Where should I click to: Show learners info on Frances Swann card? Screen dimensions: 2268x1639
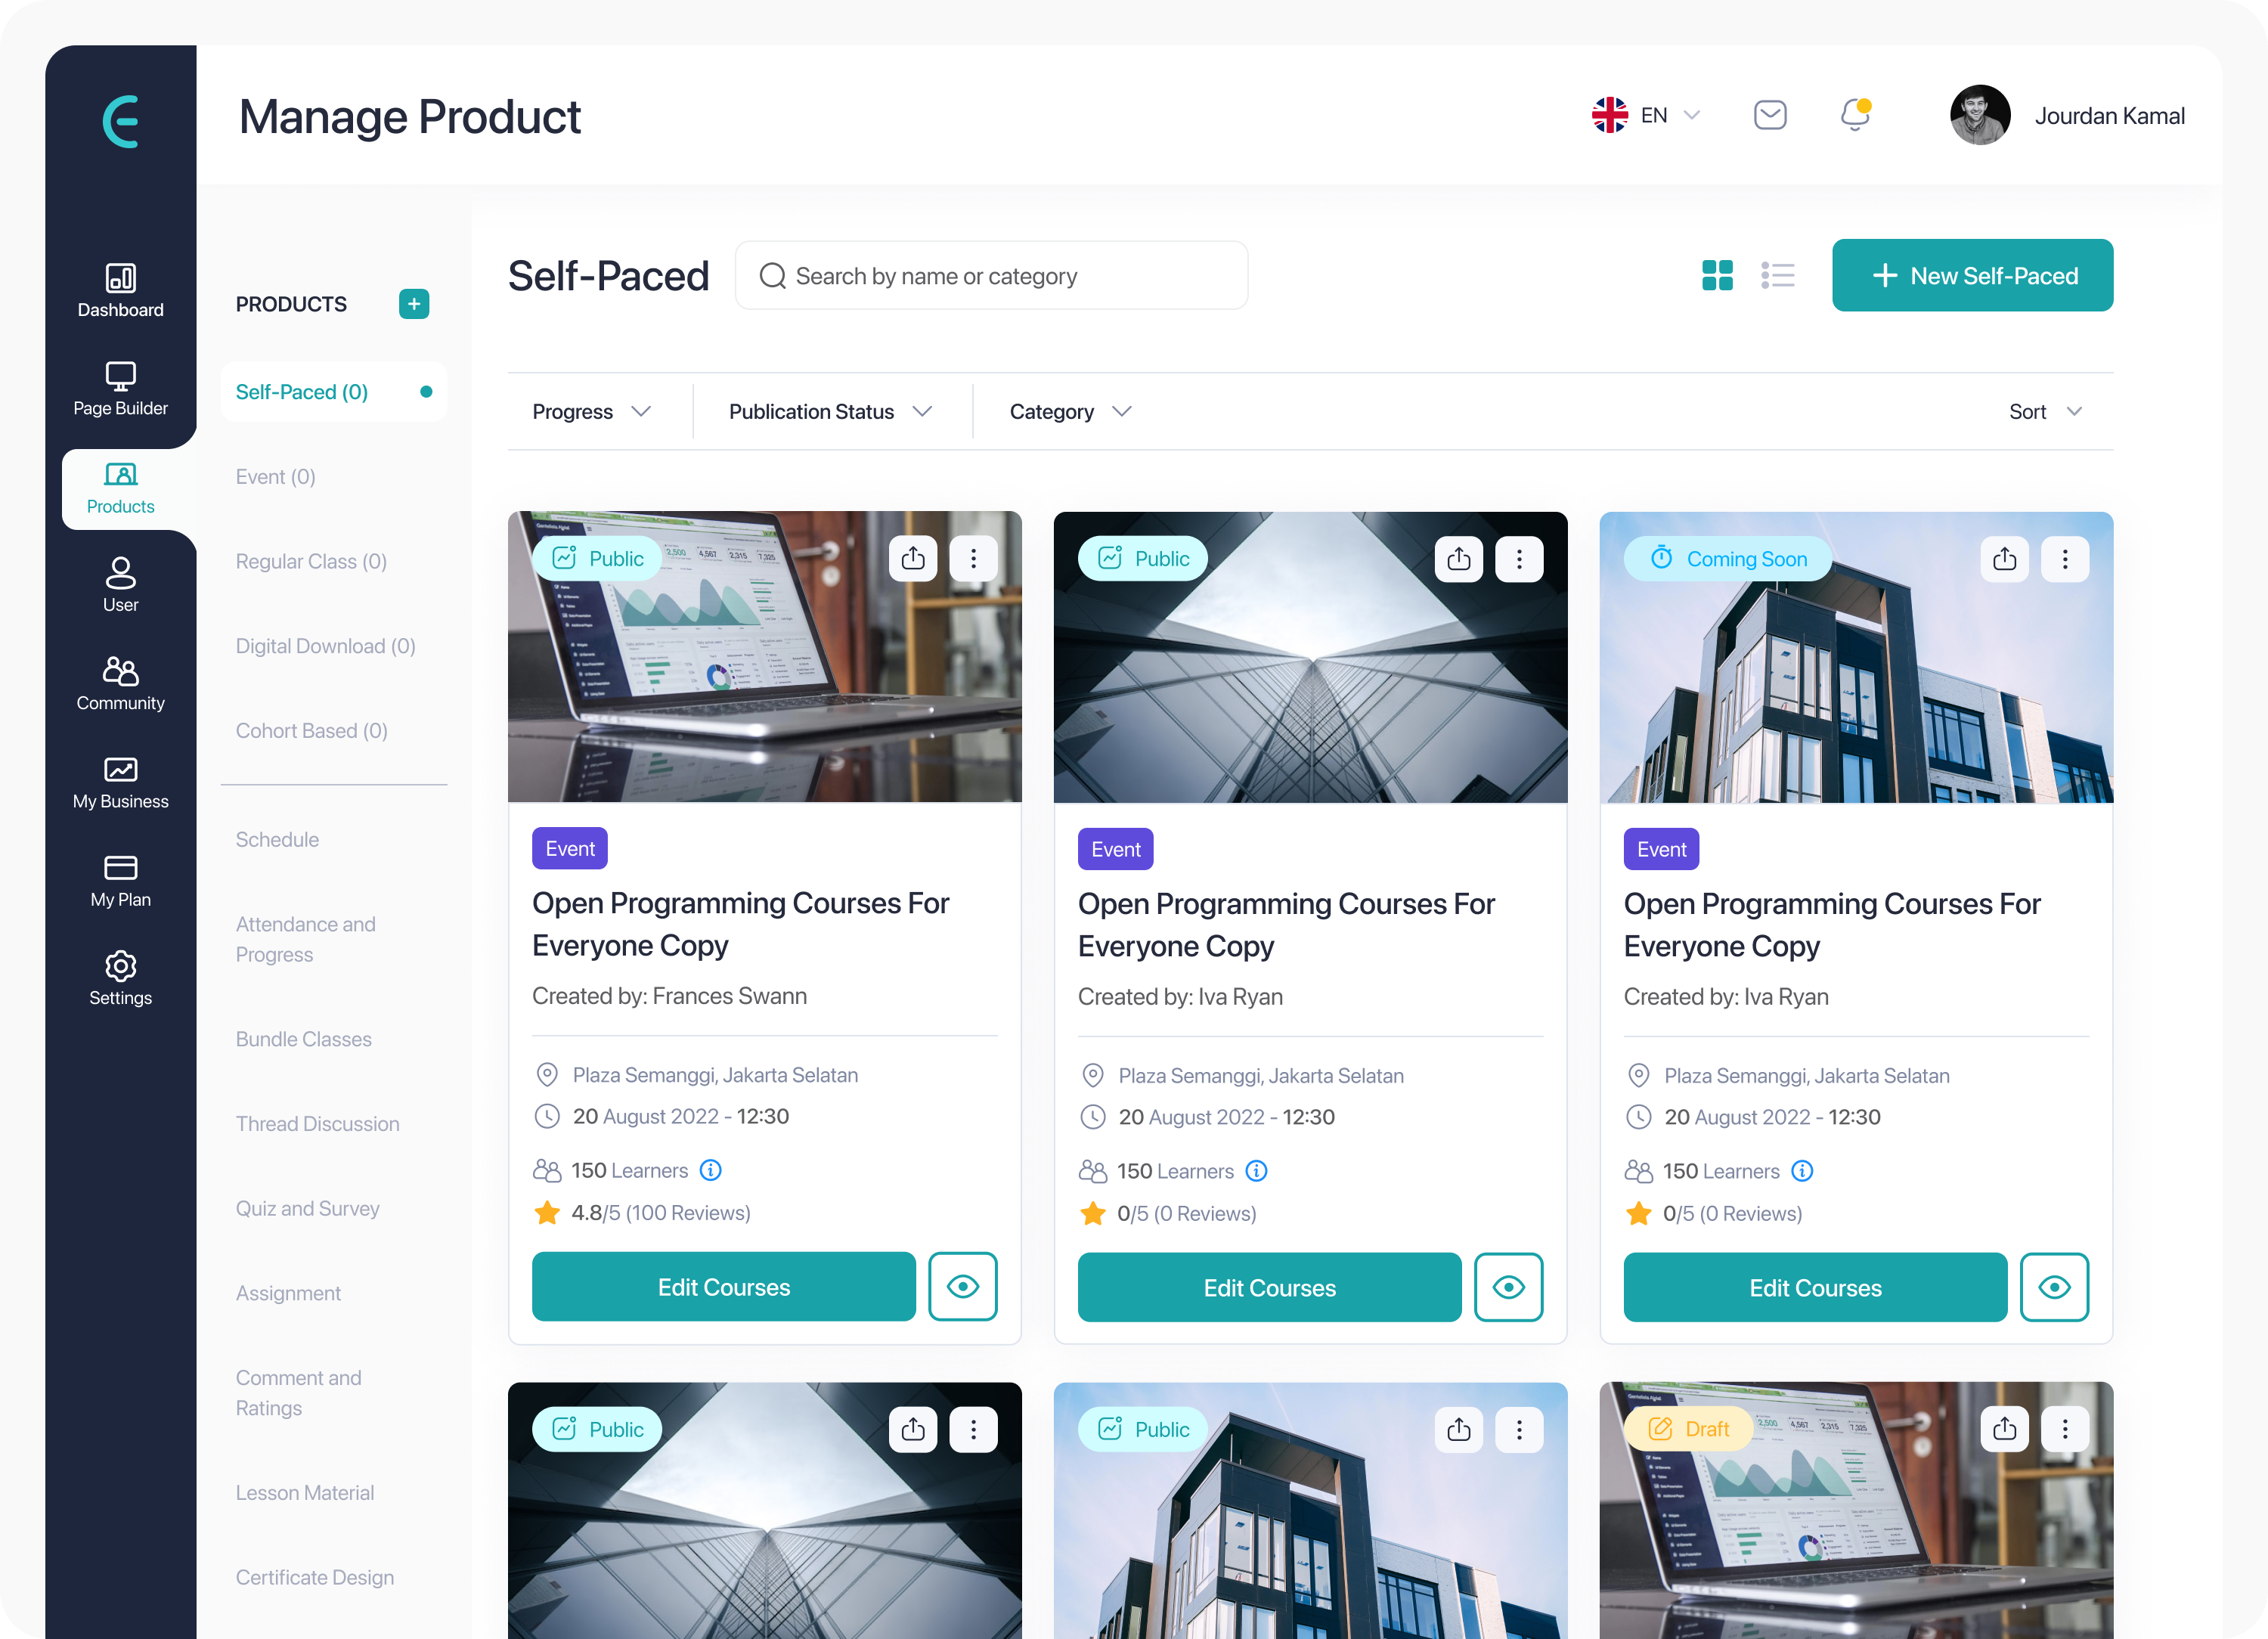pos(711,1170)
